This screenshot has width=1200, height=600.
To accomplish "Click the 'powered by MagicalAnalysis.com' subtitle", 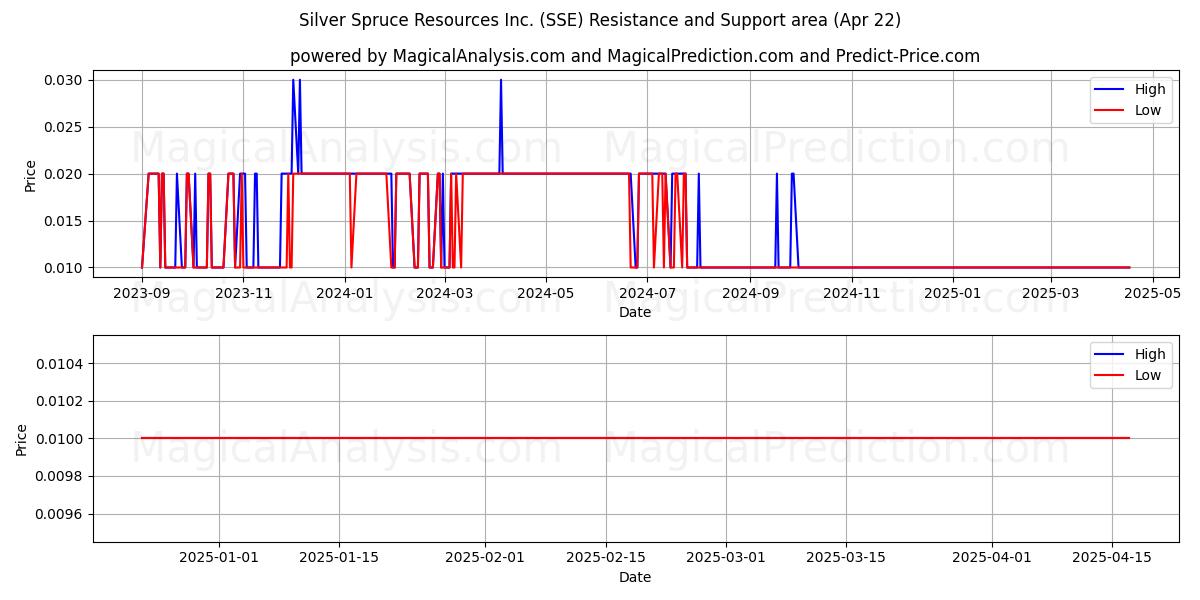I will click(635, 56).
